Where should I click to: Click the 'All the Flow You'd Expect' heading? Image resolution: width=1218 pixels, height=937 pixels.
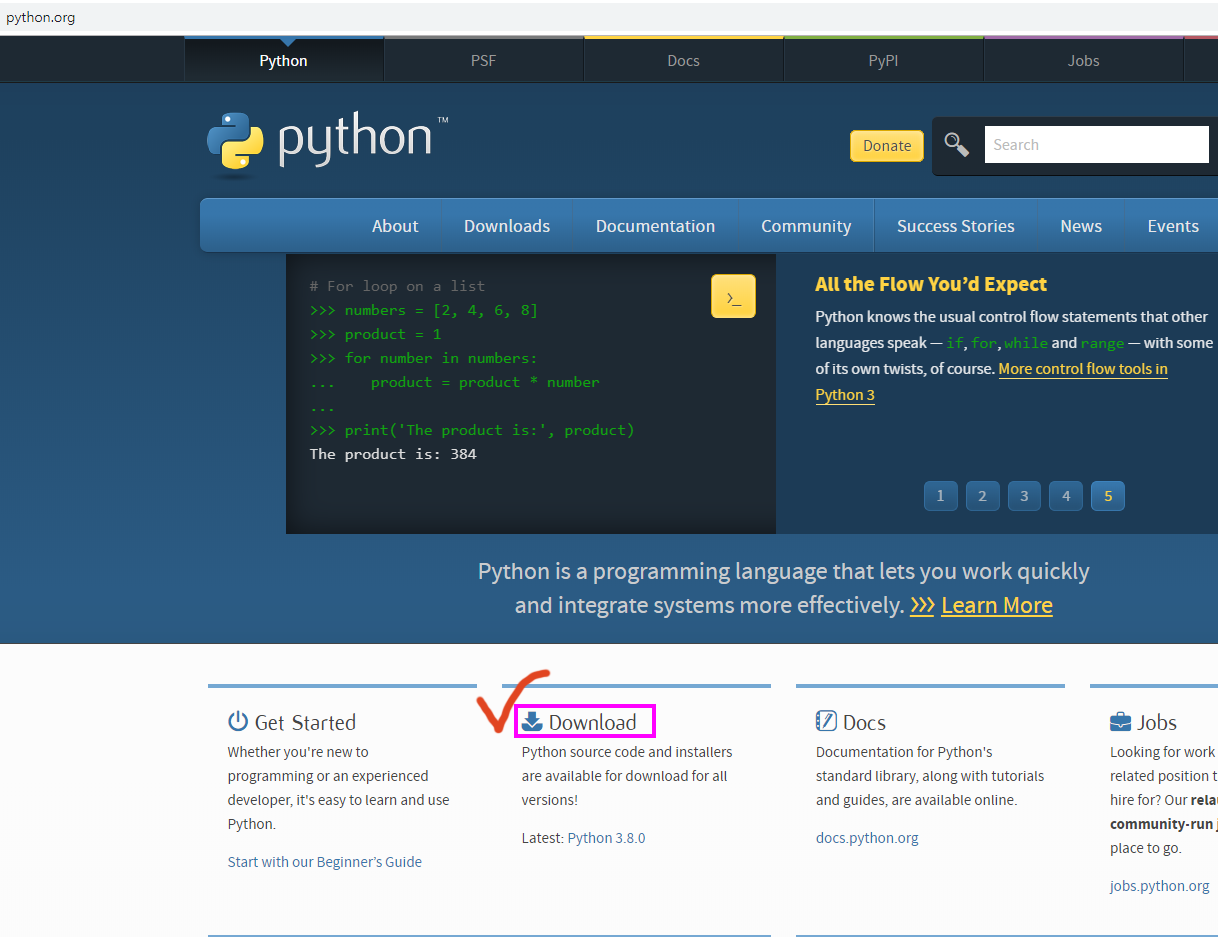(x=931, y=284)
